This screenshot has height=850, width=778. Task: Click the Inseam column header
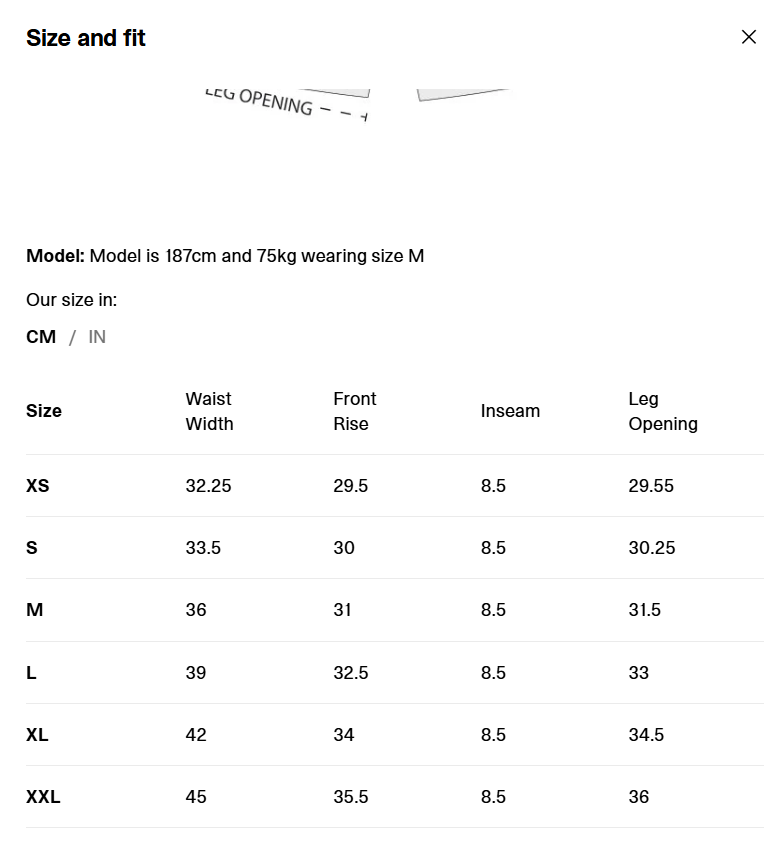coord(510,411)
